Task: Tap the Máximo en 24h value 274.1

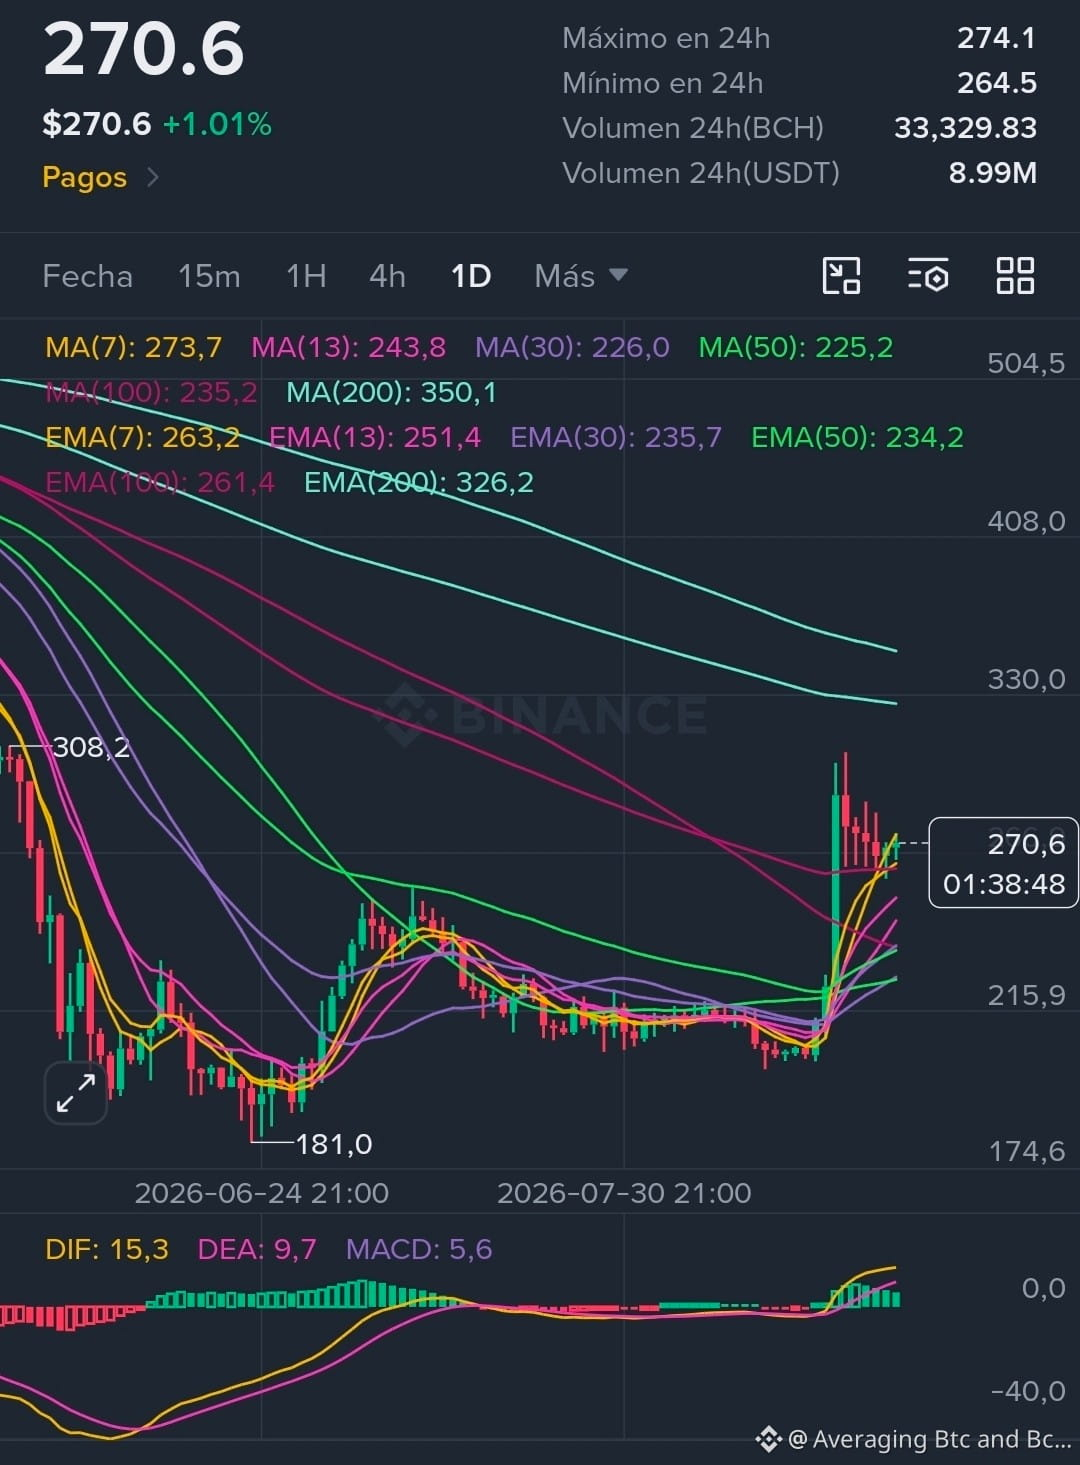Action: (996, 38)
